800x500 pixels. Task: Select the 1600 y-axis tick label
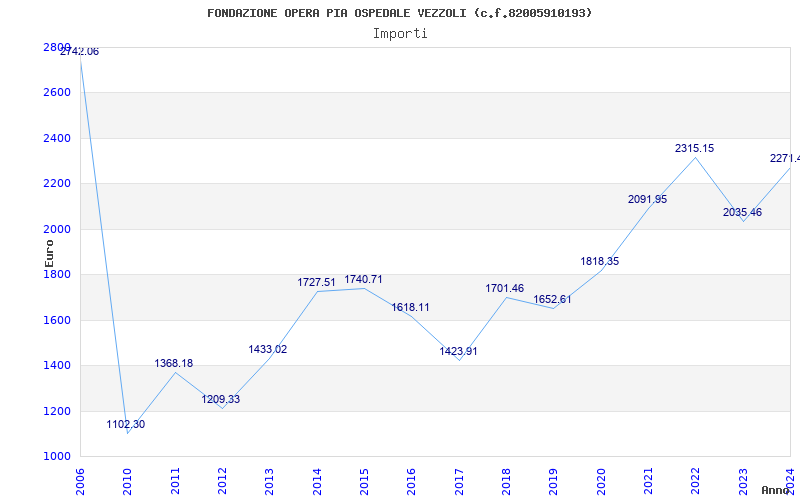click(x=57, y=320)
